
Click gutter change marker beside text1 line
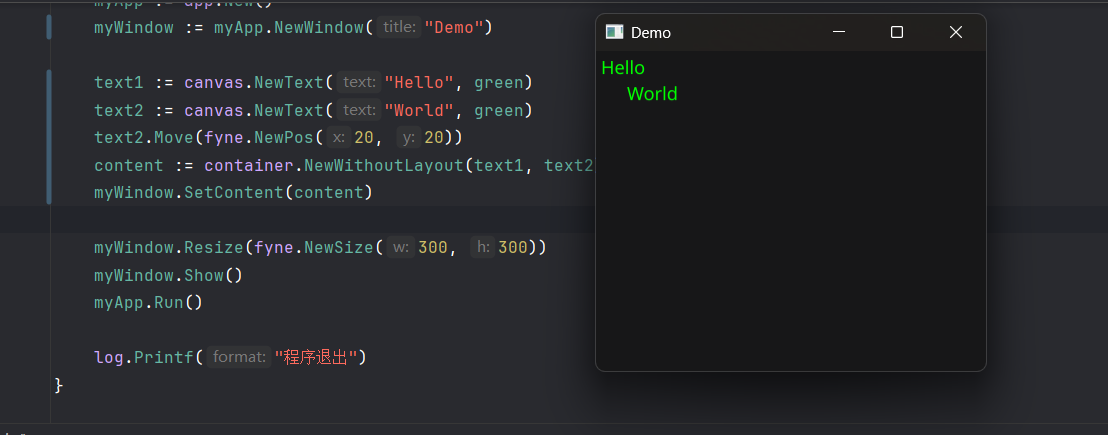tap(49, 83)
